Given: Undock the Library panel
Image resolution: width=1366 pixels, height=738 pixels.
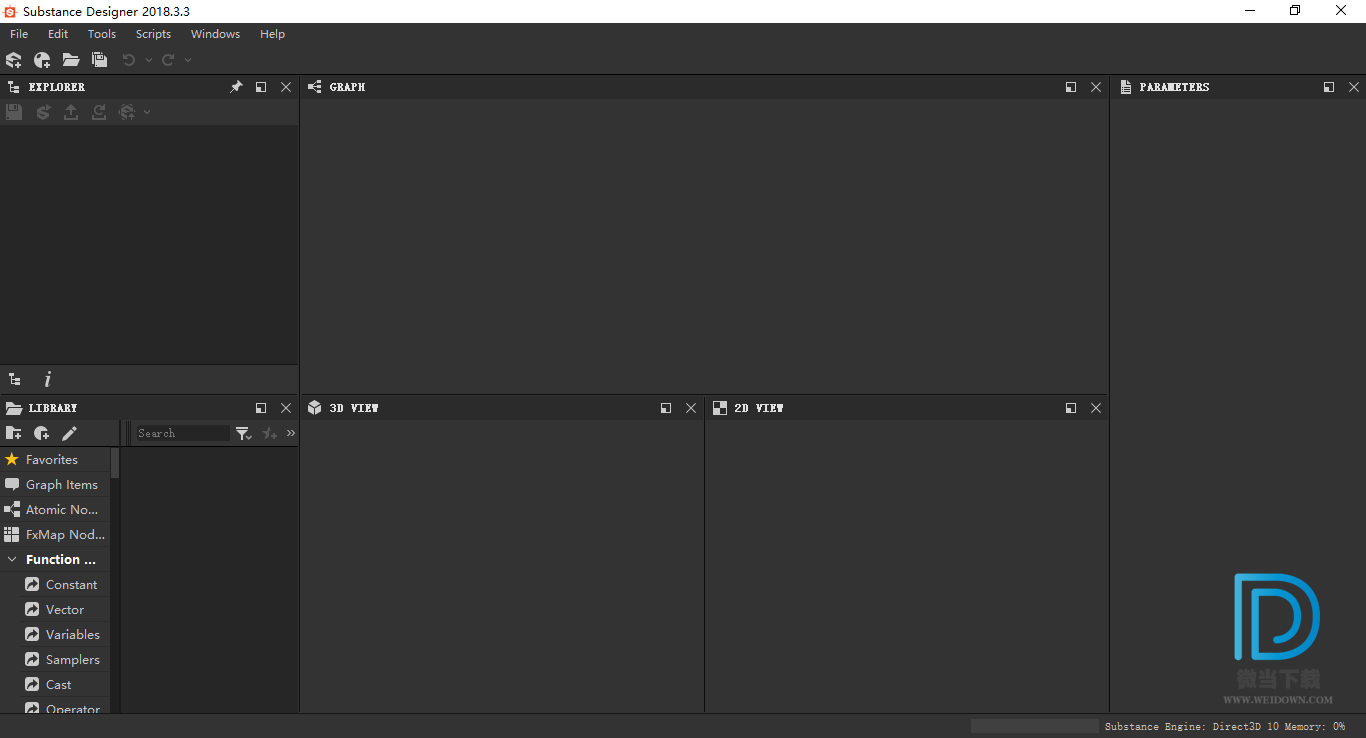Looking at the screenshot, I should [261, 408].
